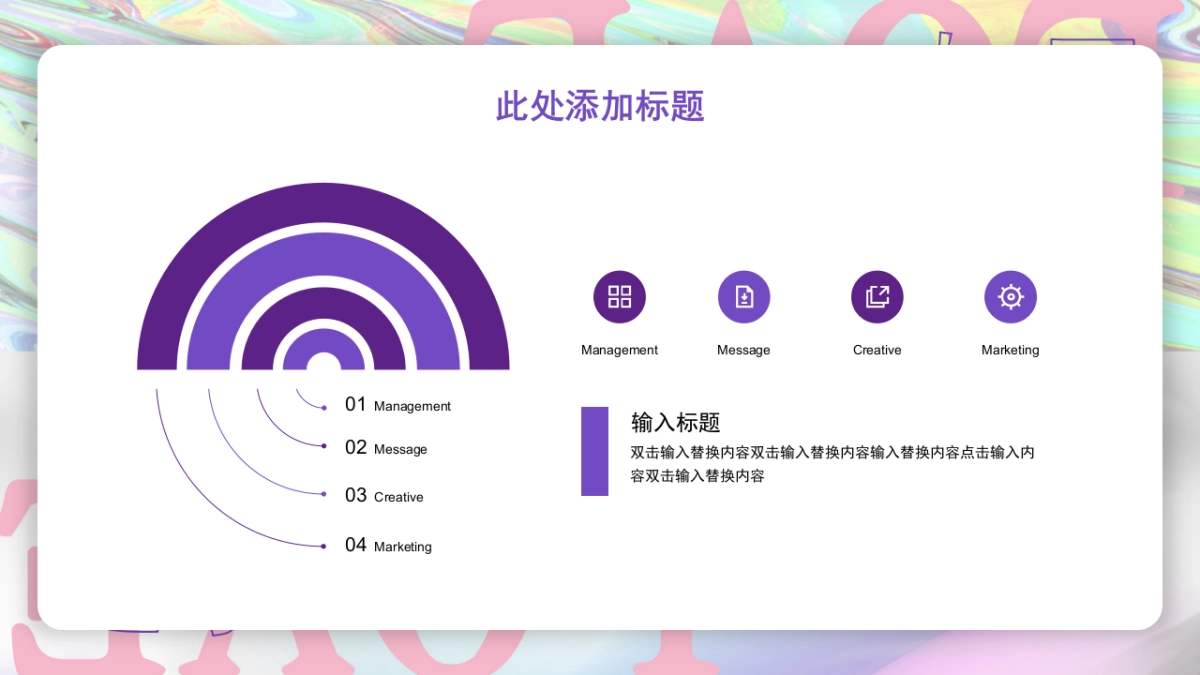
Task: Click the purple vertical accent bar
Action: click(x=595, y=451)
